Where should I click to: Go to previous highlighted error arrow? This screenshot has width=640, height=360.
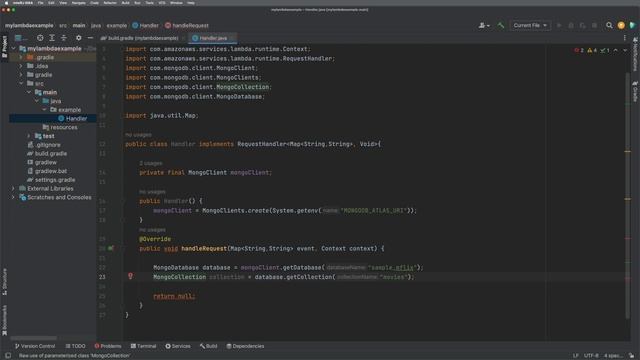(616, 50)
